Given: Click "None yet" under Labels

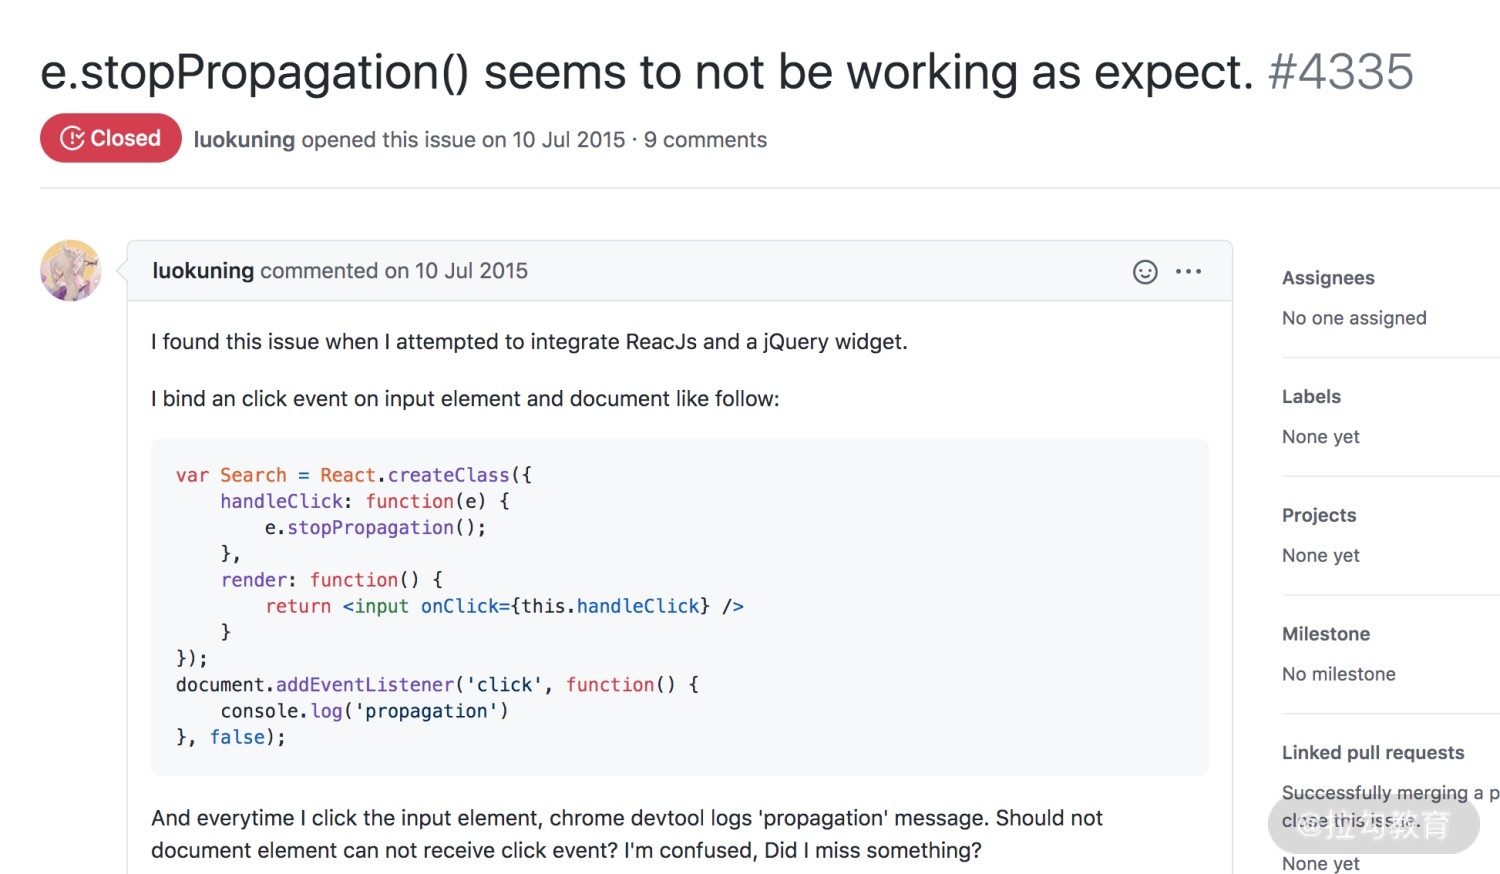Looking at the screenshot, I should [x=1320, y=437].
